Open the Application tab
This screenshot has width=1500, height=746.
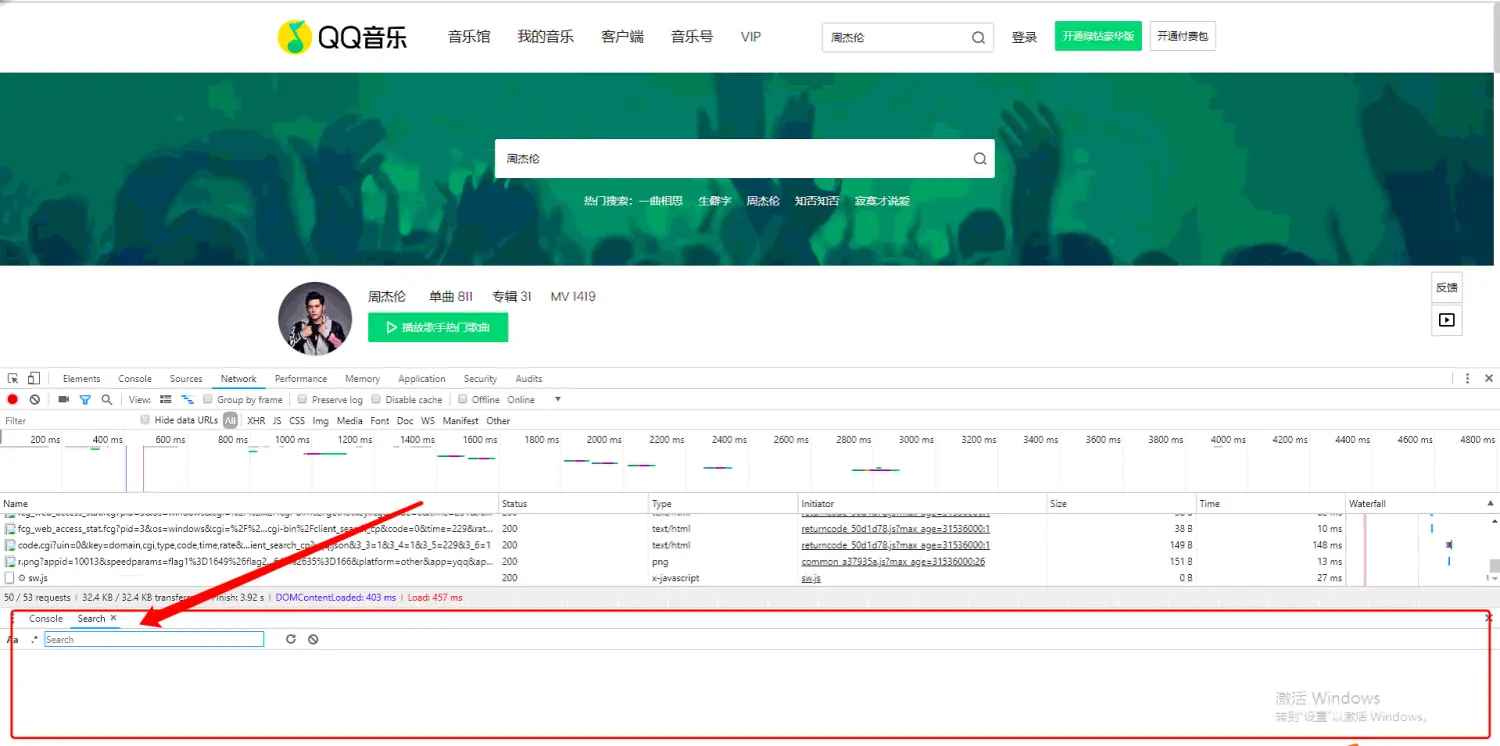[422, 379]
